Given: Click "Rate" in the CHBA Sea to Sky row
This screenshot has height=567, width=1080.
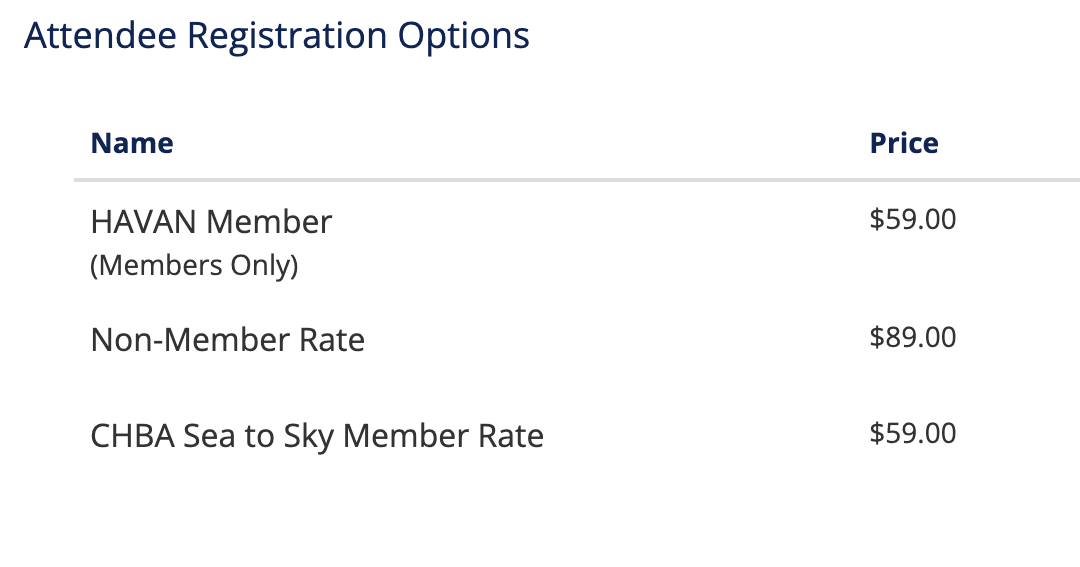Looking at the screenshot, I should (x=511, y=437).
